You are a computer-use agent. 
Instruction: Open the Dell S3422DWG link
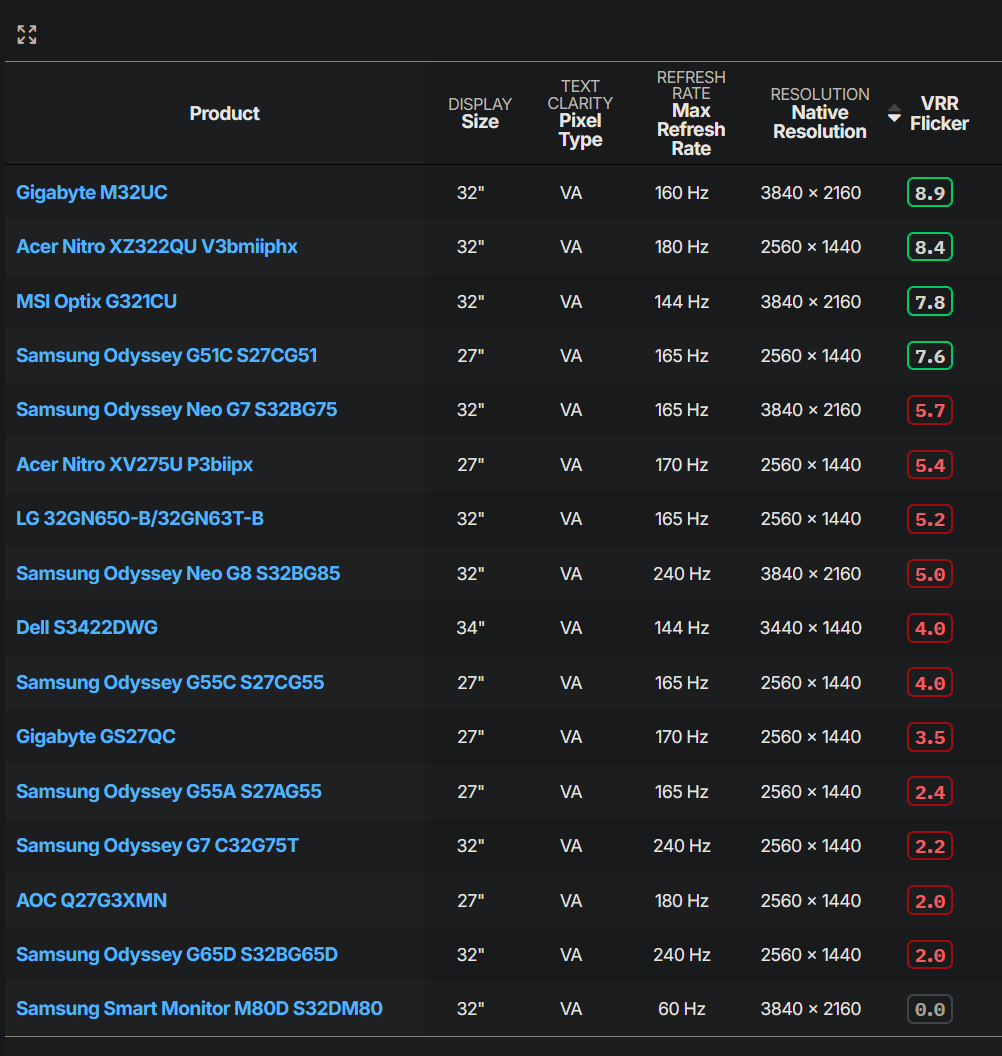point(87,628)
